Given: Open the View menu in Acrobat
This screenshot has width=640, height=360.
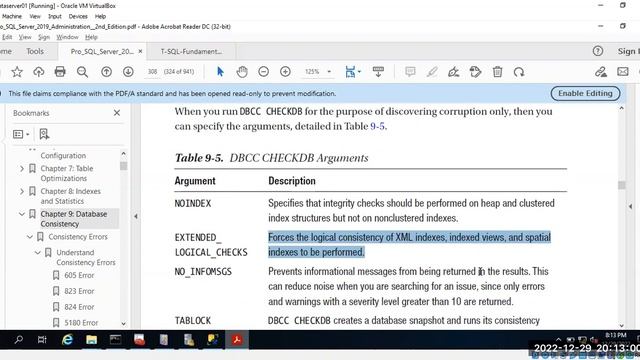Looking at the screenshot, I should [x=25, y=37].
